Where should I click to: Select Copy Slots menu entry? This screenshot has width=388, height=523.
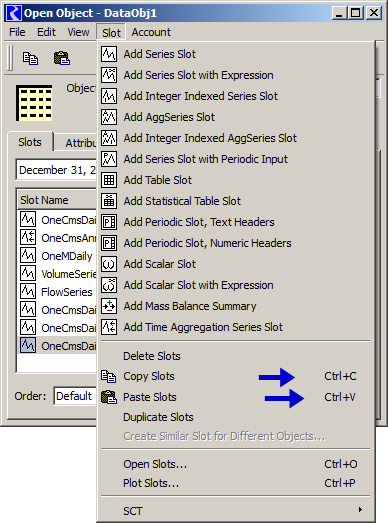point(237,376)
